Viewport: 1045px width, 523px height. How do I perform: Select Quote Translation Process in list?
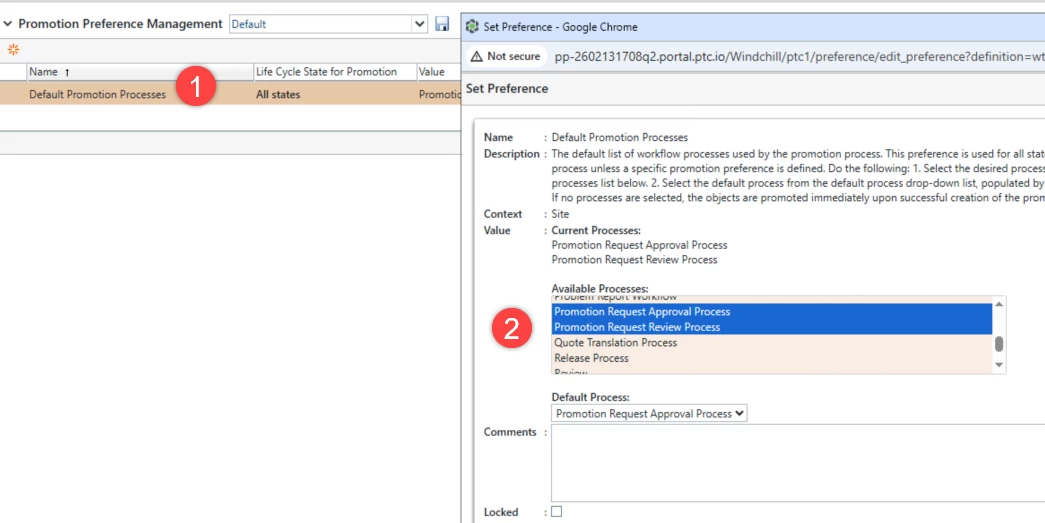coord(772,342)
